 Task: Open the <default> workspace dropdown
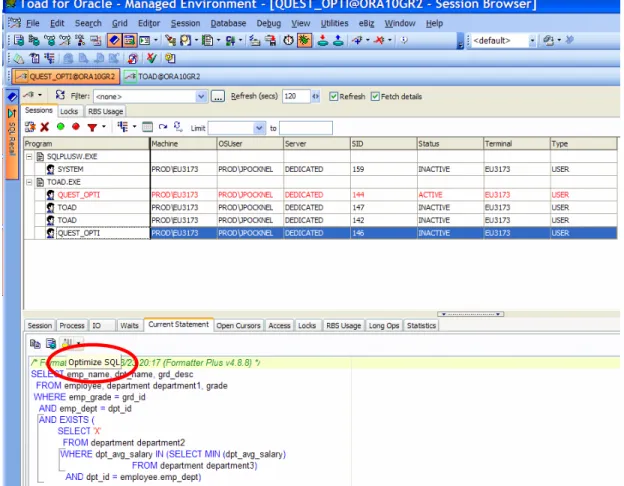click(x=532, y=41)
